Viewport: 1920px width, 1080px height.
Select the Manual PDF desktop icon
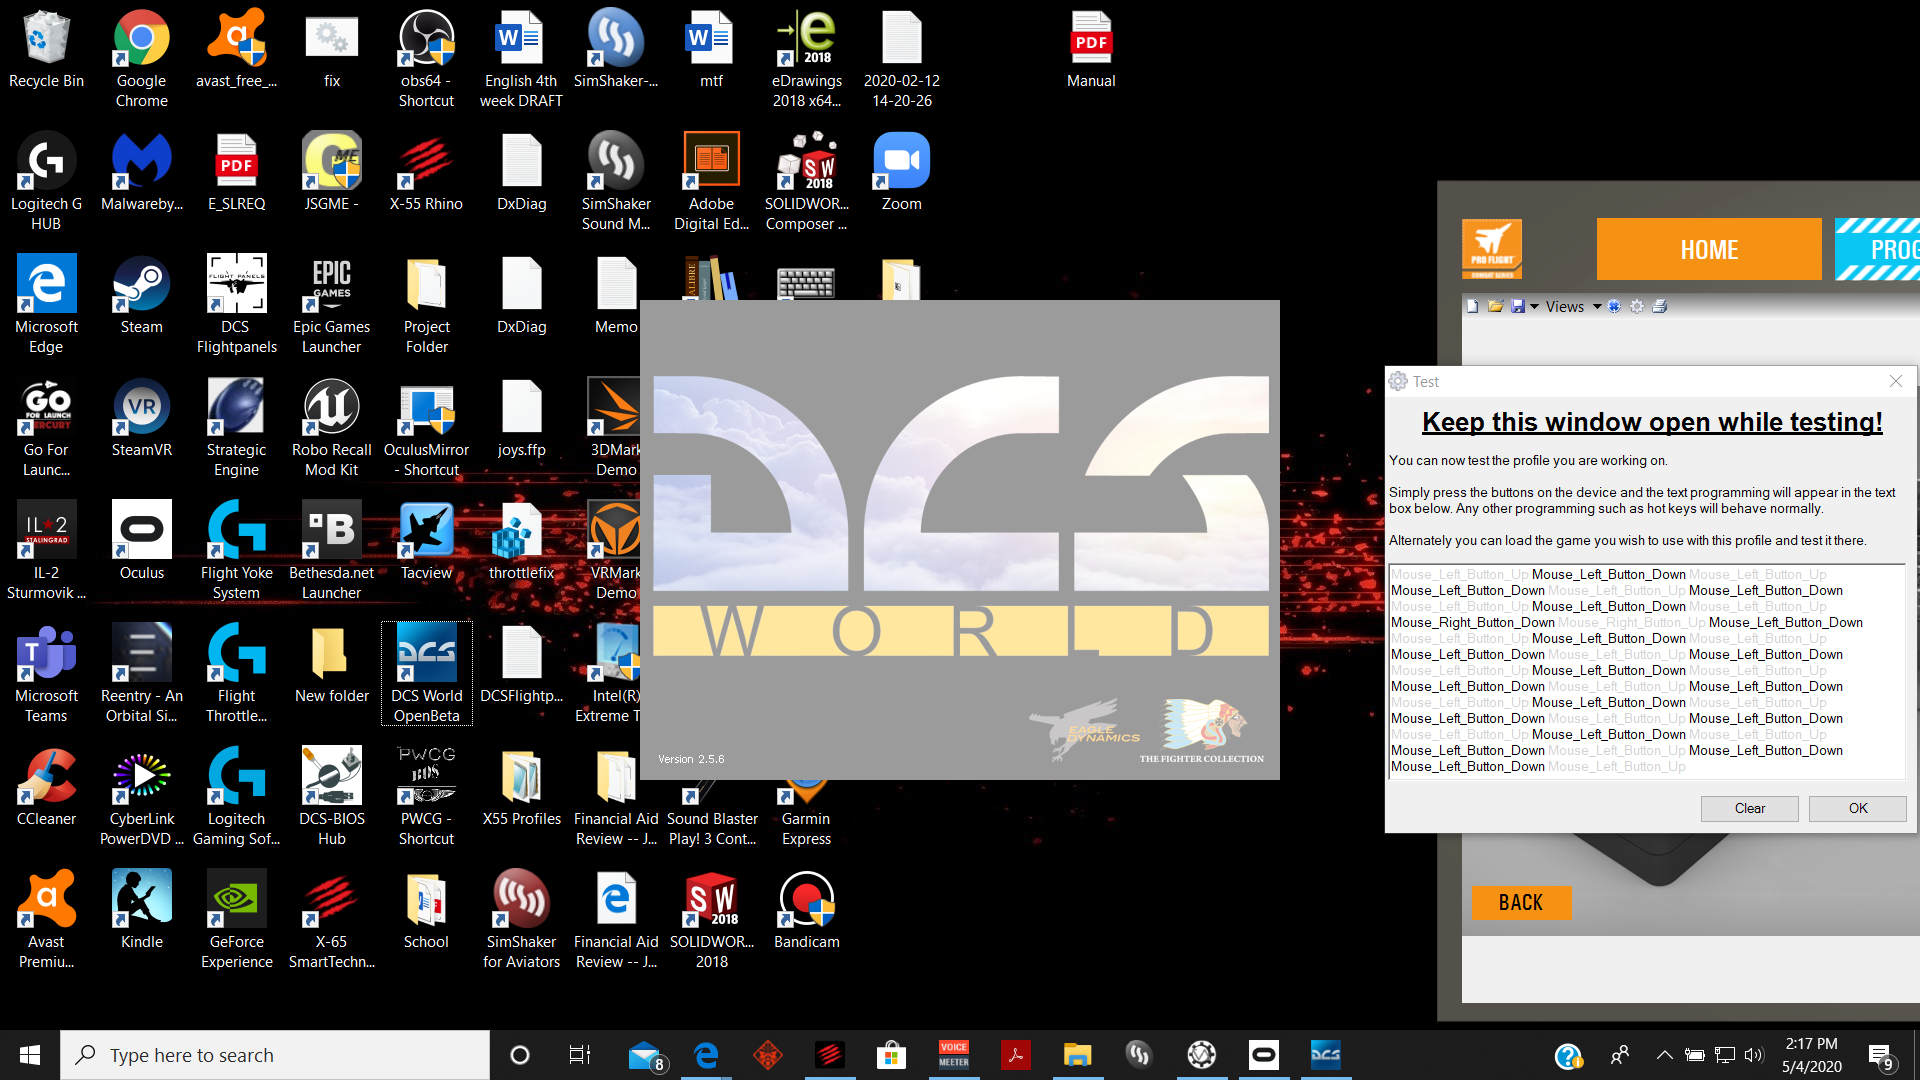[x=1091, y=50]
